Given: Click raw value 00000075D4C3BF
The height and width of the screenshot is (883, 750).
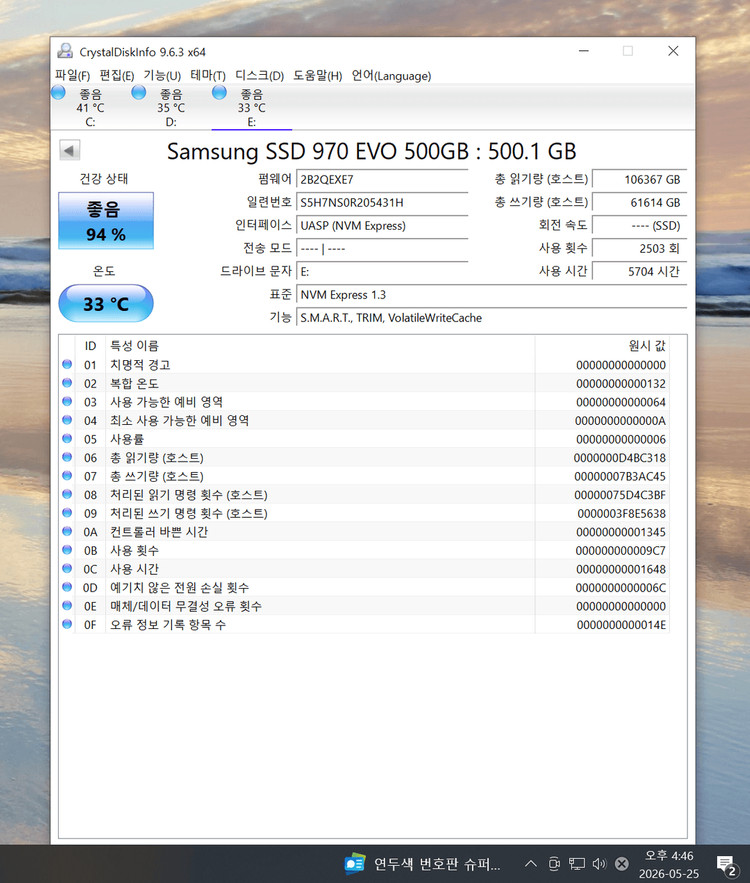Looking at the screenshot, I should click(619, 495).
